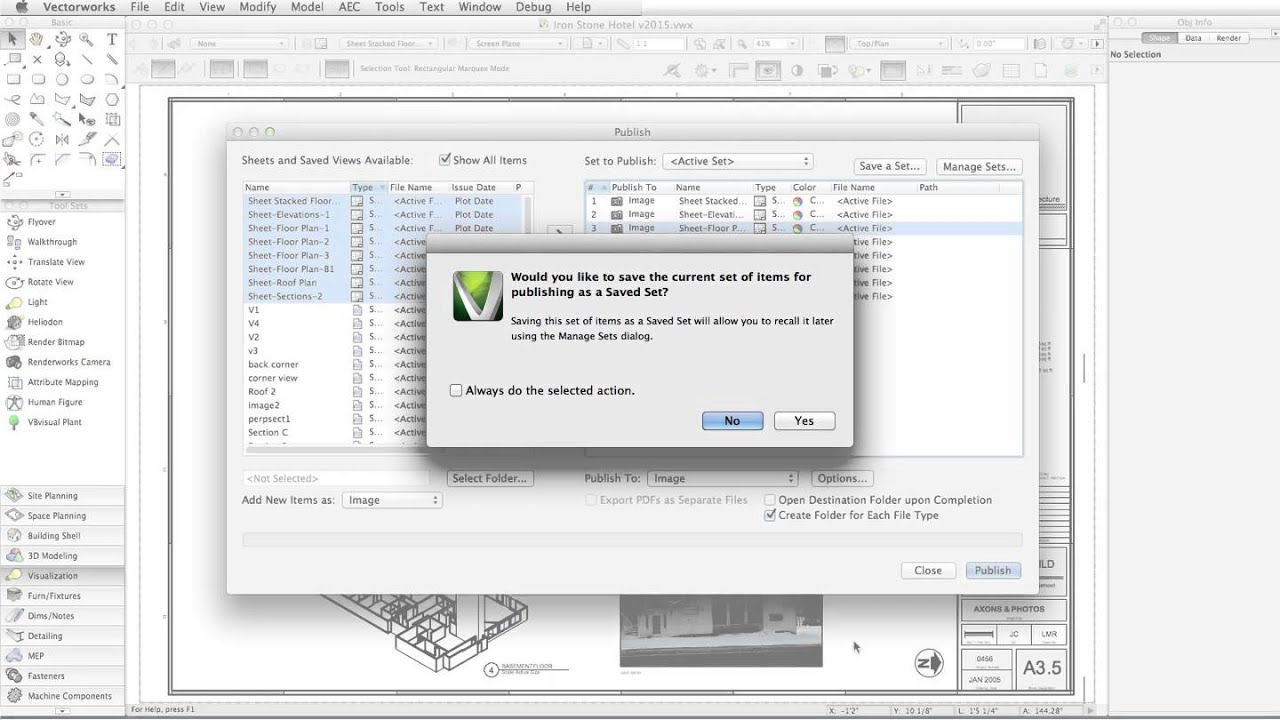
Task: Choose the Light tool
Action: (37, 302)
